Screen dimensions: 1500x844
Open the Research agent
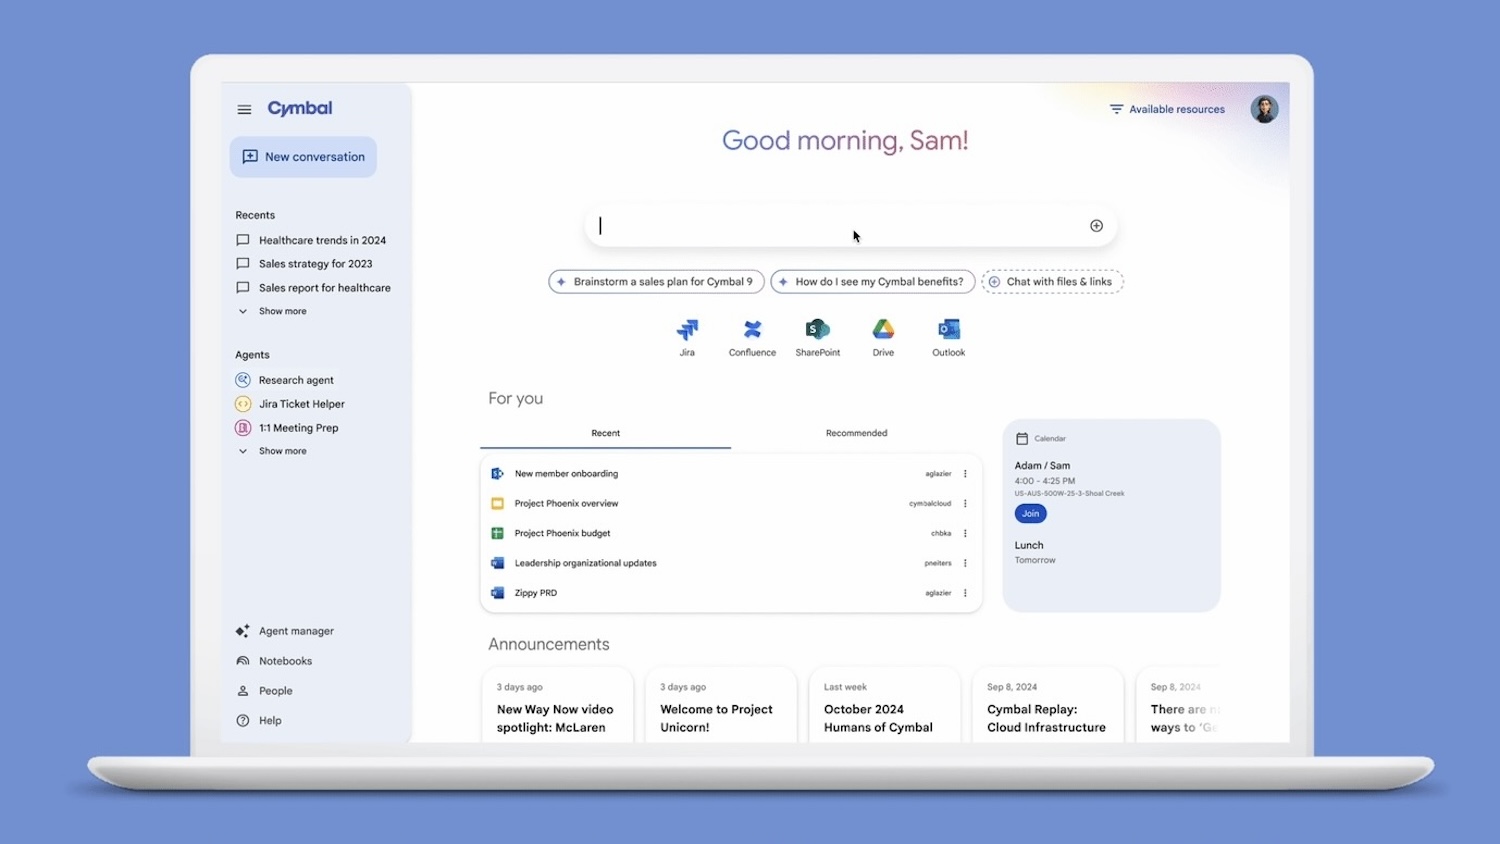[x=295, y=380]
